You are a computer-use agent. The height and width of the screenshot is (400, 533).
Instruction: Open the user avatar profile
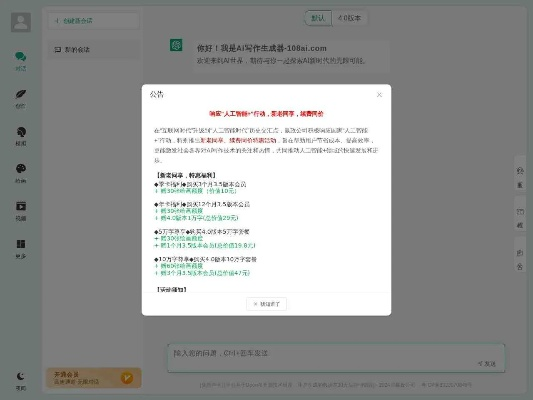click(x=21, y=22)
